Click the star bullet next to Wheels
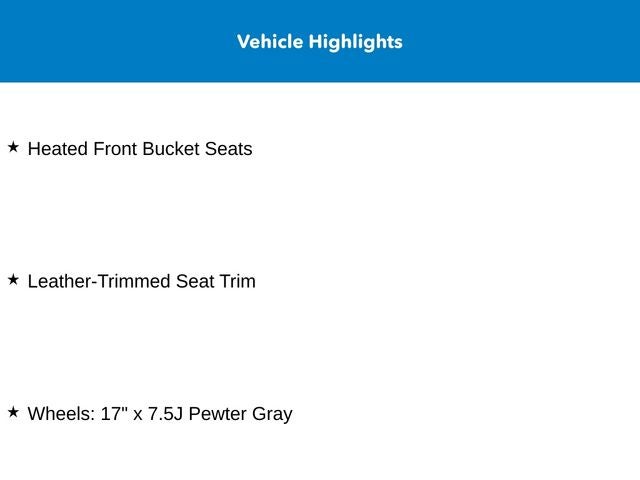Image resolution: width=640 pixels, height=480 pixels. (13, 412)
